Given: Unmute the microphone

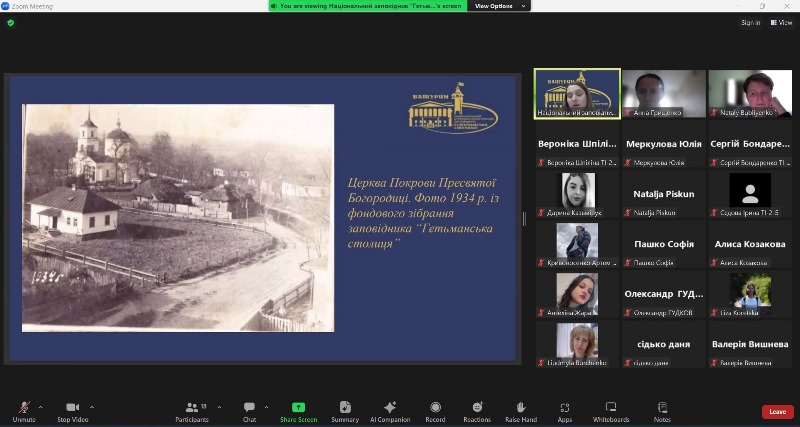Looking at the screenshot, I should [24, 411].
